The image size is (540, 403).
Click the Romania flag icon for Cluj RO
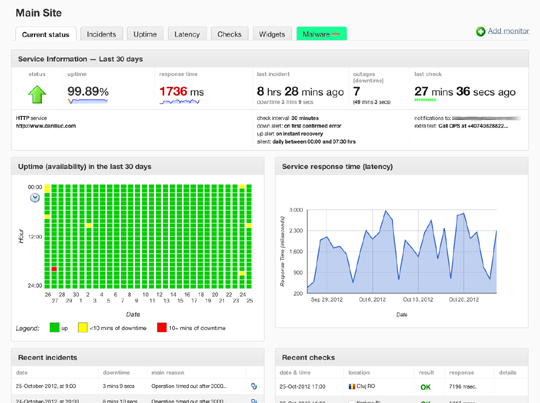pyautogui.click(x=352, y=386)
